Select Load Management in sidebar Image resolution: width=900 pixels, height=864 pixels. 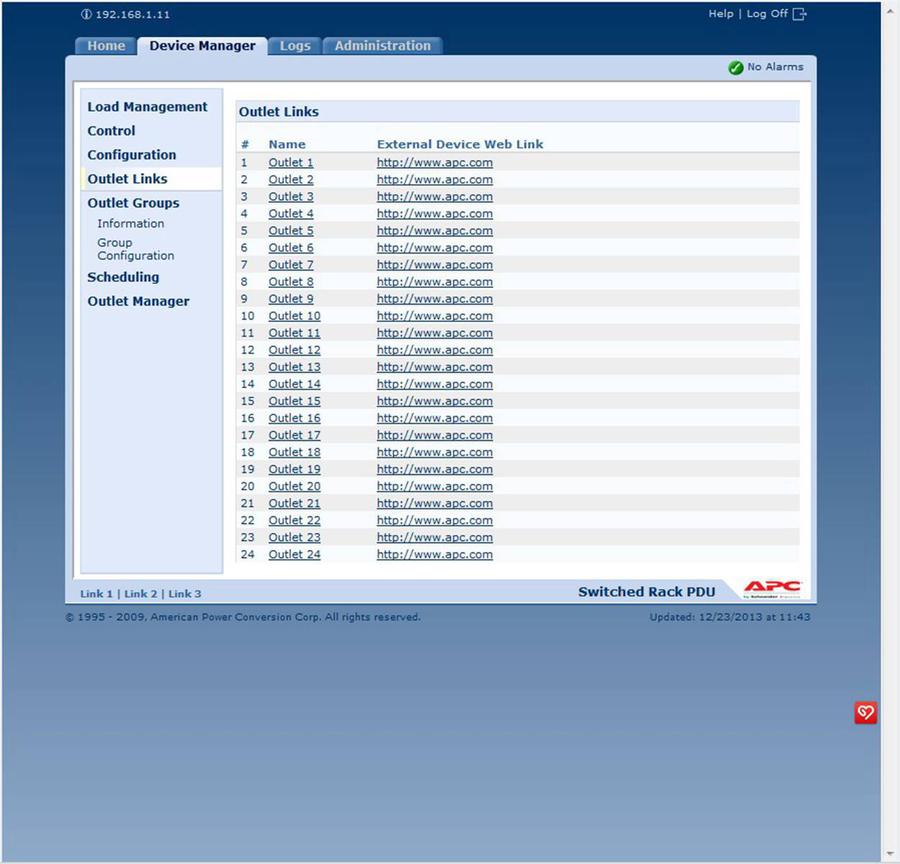147,107
